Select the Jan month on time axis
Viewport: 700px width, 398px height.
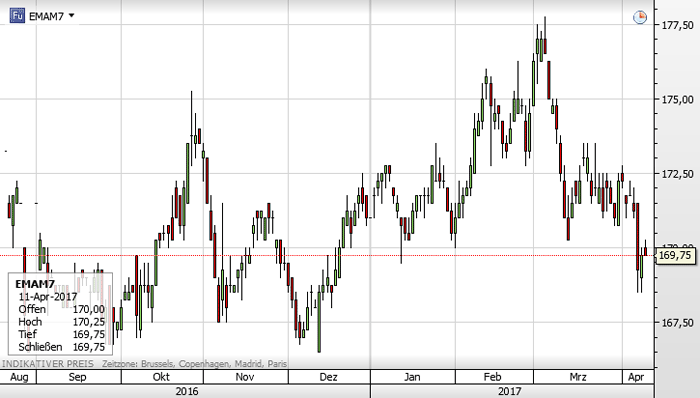pyautogui.click(x=412, y=377)
